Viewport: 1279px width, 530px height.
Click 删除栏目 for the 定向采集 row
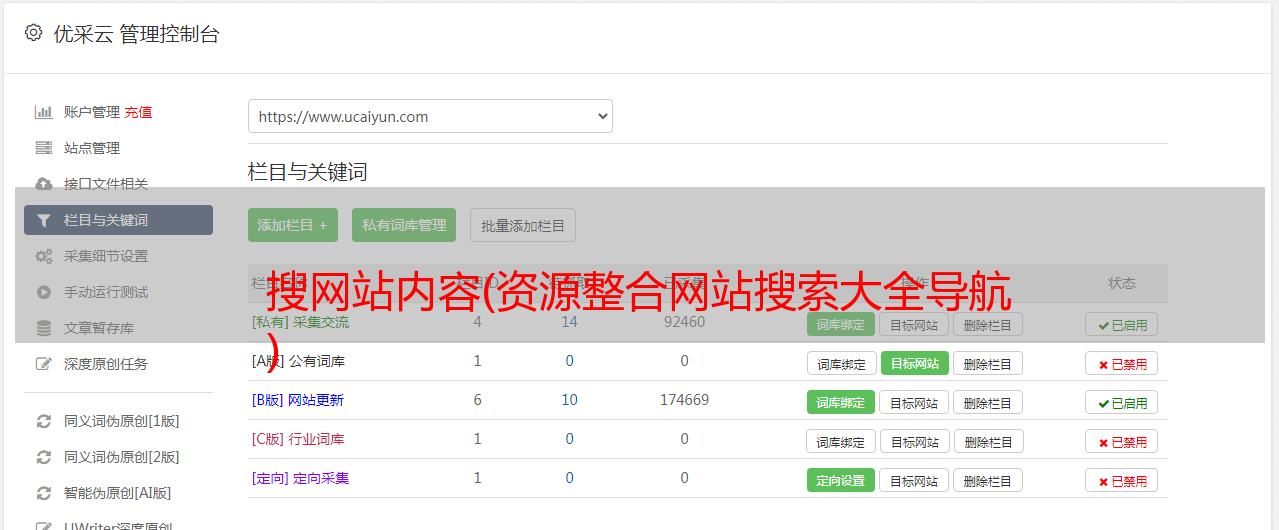pyautogui.click(x=988, y=480)
